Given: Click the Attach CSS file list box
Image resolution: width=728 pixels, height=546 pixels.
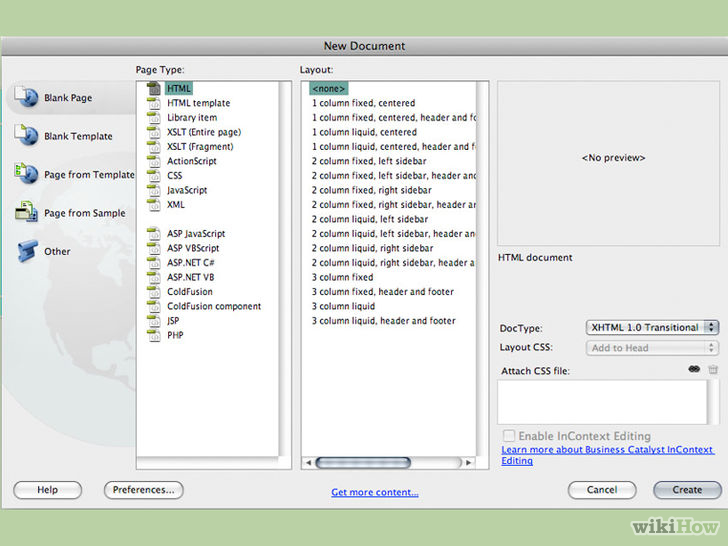Looking at the screenshot, I should pos(608,402).
